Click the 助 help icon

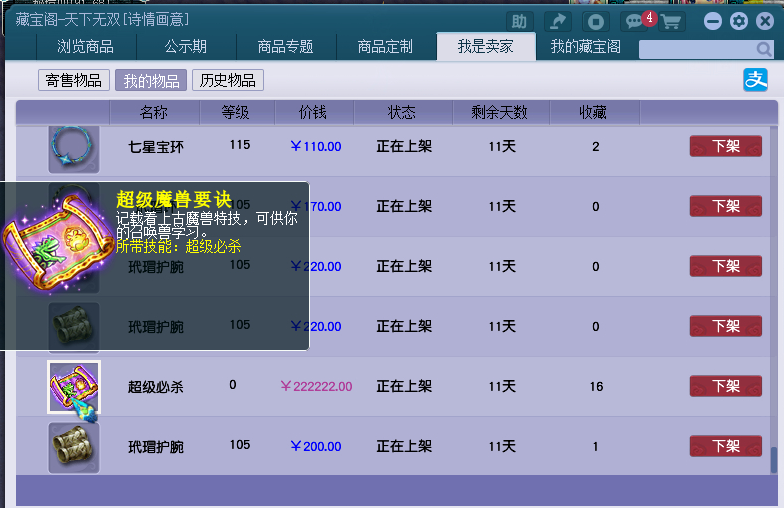pyautogui.click(x=519, y=21)
